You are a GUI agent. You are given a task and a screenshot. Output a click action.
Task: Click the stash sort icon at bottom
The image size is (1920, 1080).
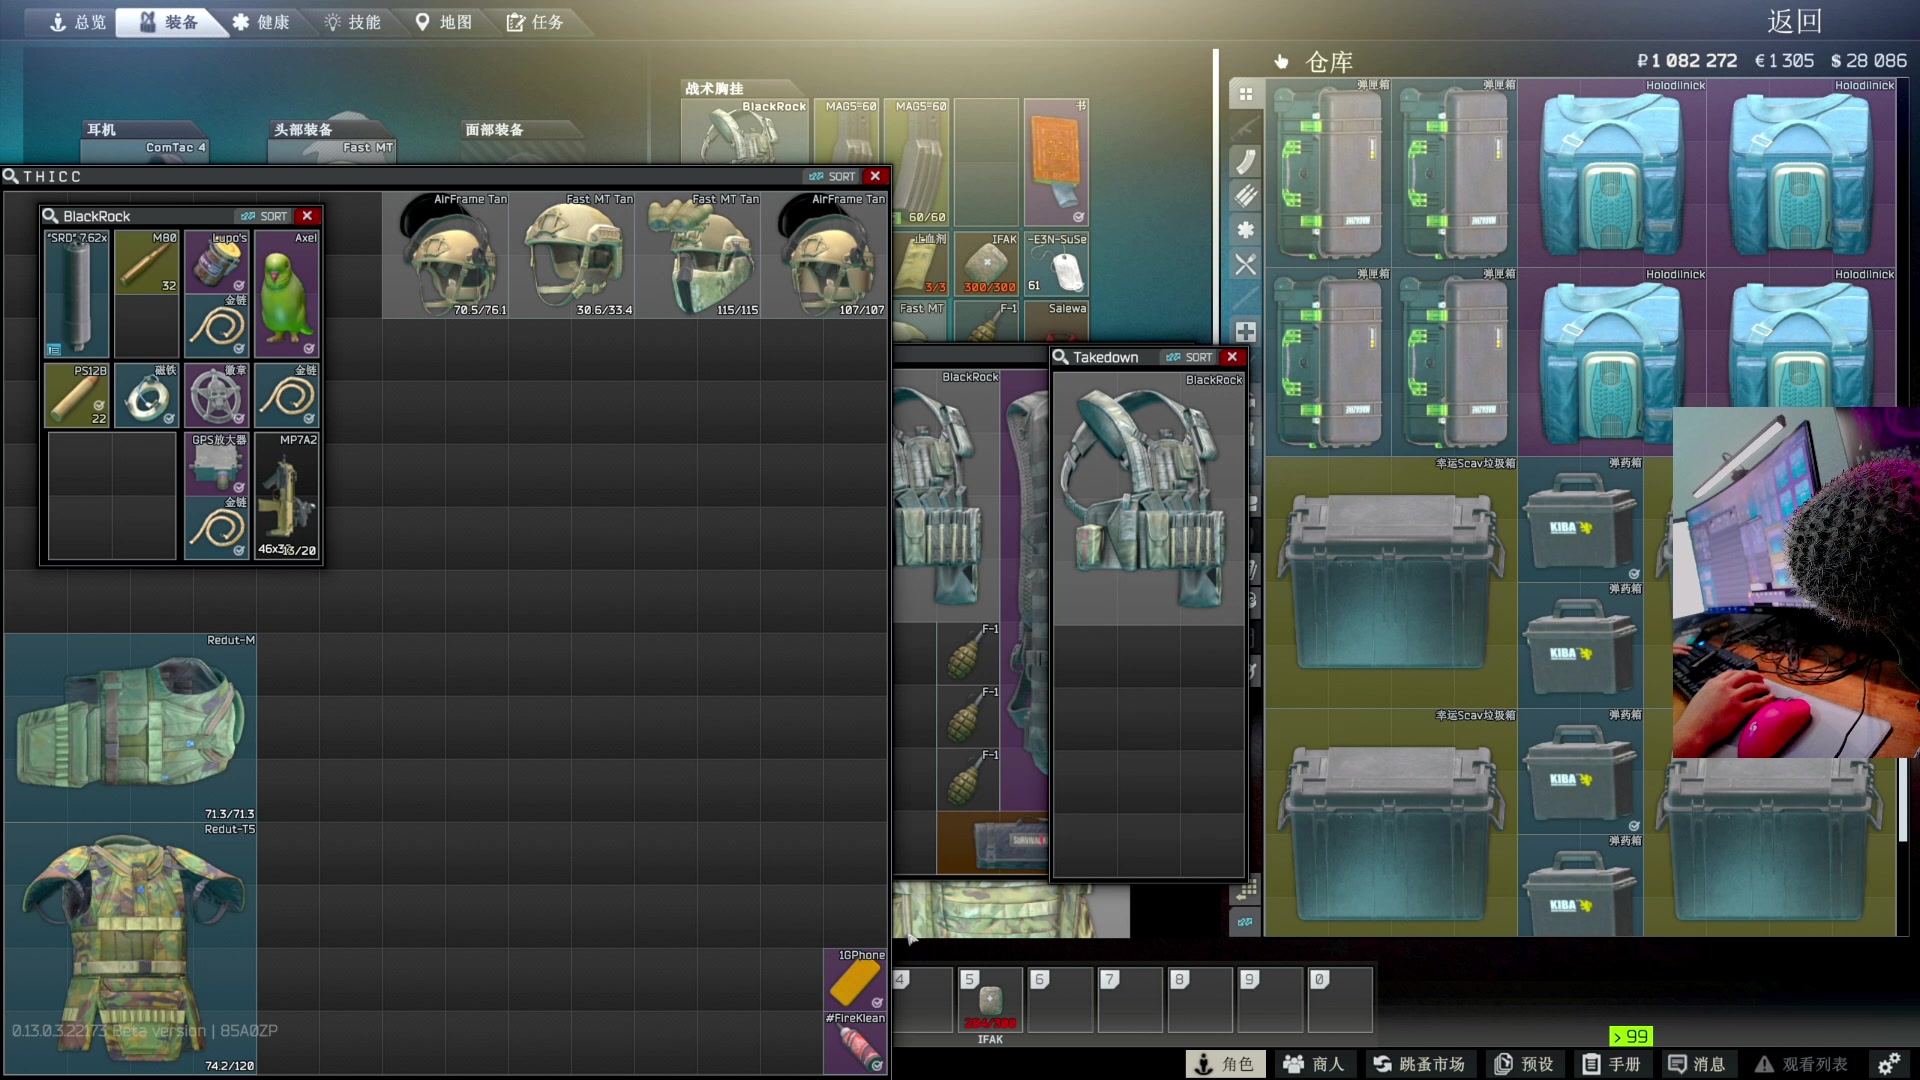[1246, 922]
